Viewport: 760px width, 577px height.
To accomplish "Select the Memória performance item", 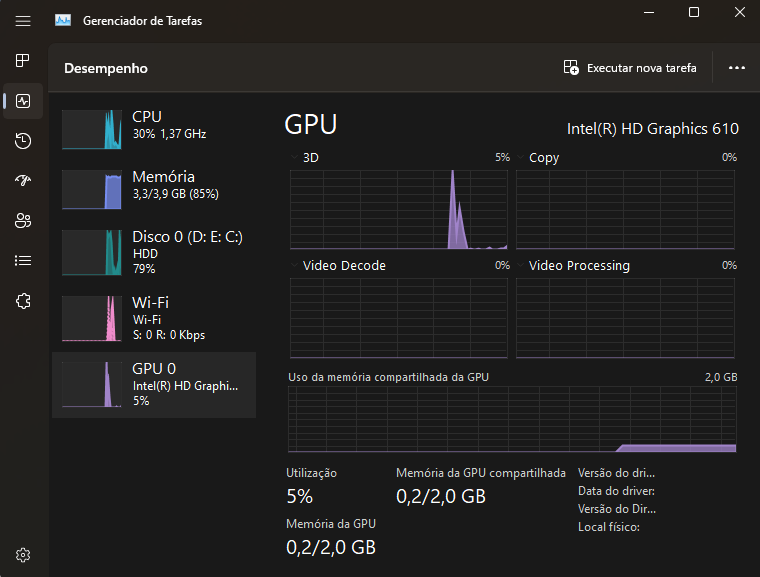I will [154, 189].
